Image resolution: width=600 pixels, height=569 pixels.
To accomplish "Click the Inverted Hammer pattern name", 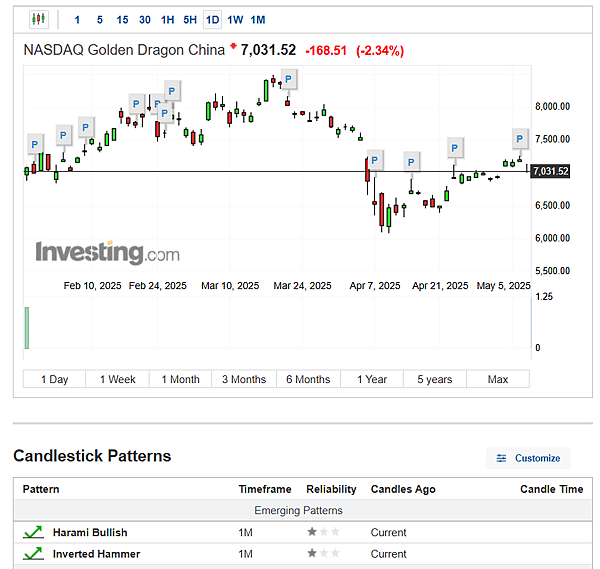I will (x=96, y=554).
